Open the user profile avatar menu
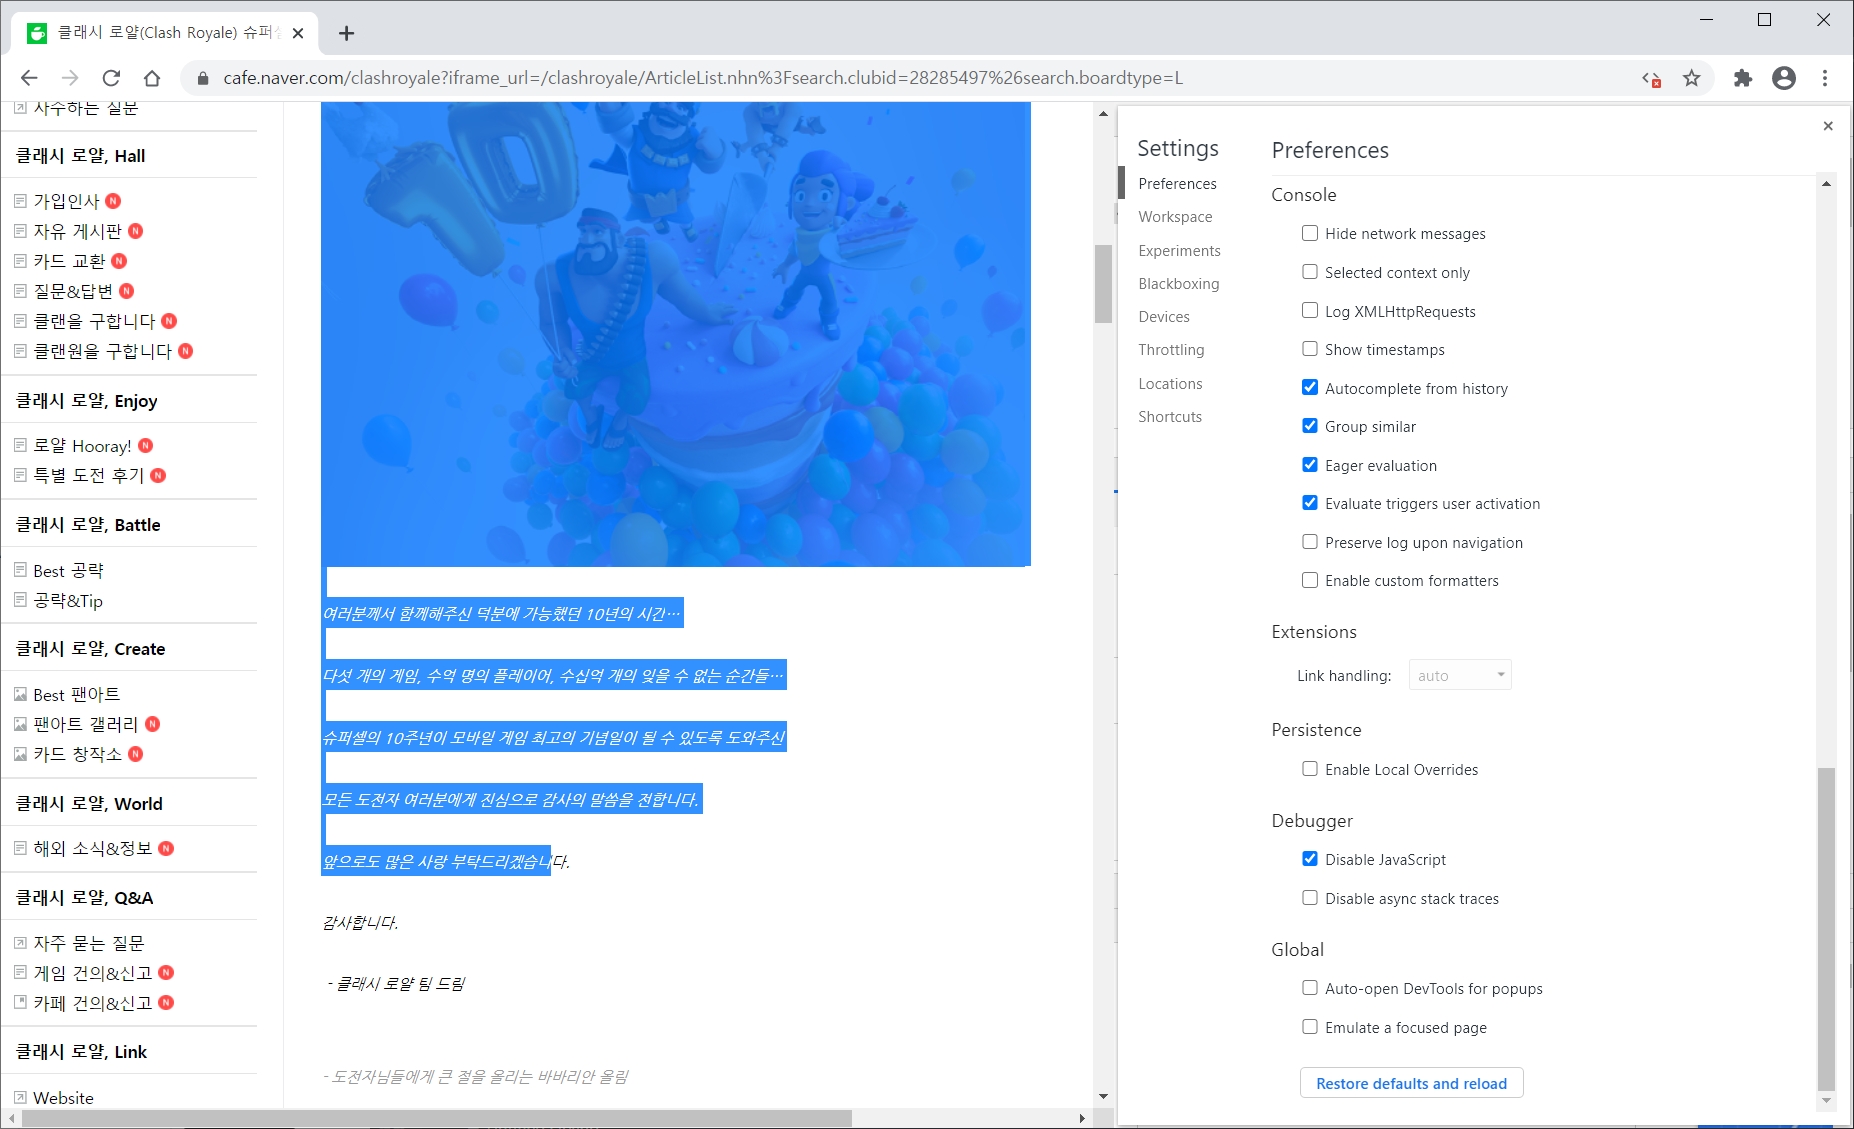Viewport: 1854px width, 1129px height. click(1784, 78)
